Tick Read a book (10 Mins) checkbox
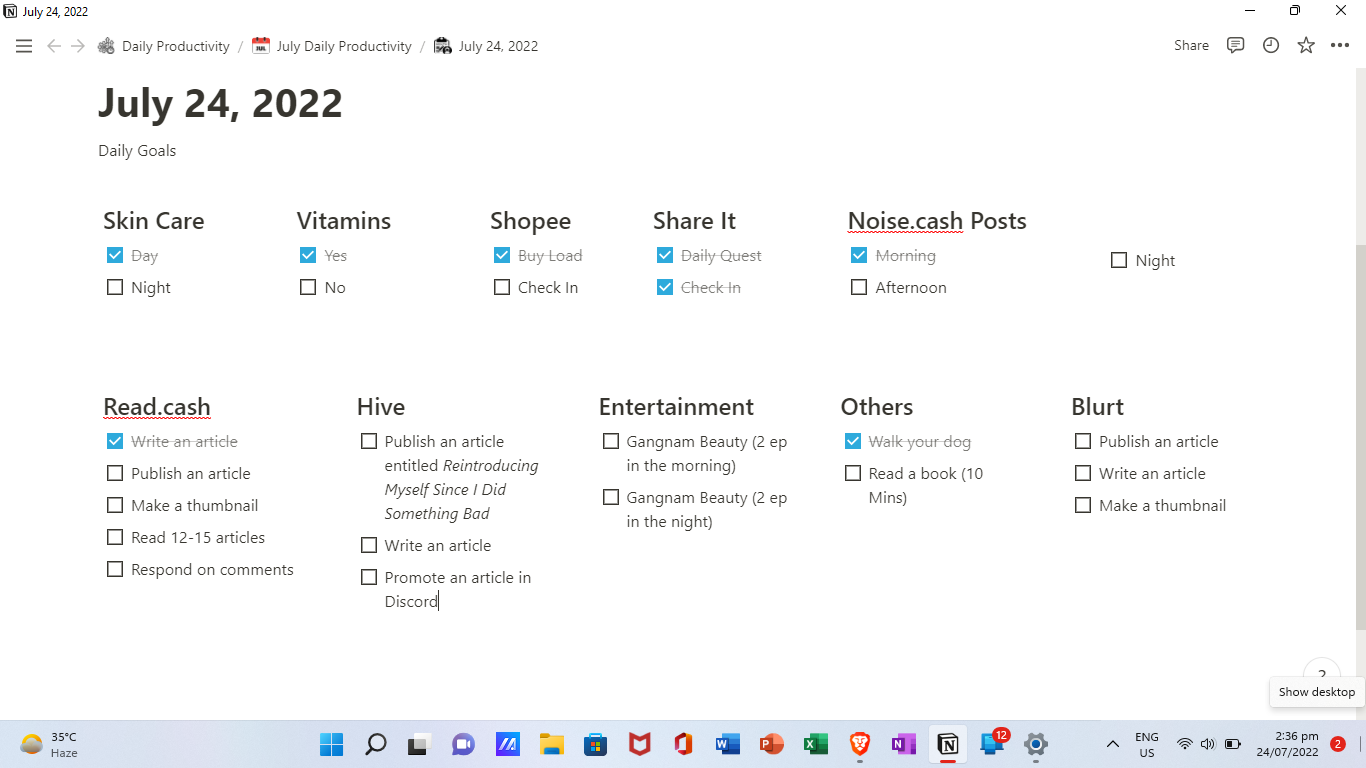This screenshot has height=768, width=1366. click(853, 473)
